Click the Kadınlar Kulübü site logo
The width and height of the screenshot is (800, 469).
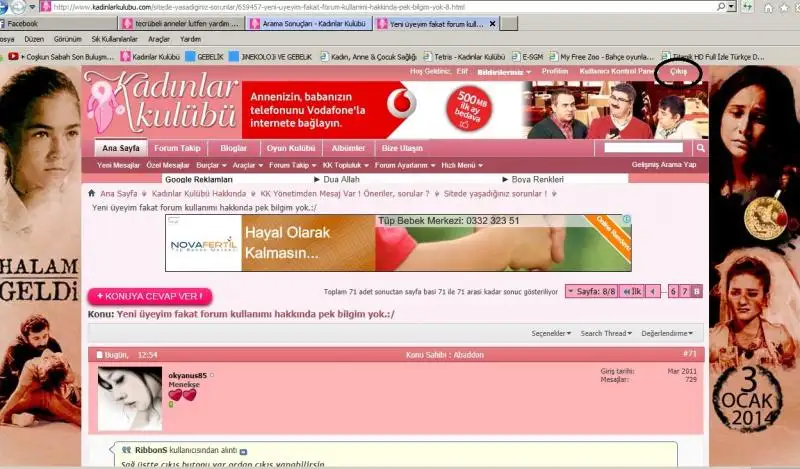coord(160,108)
